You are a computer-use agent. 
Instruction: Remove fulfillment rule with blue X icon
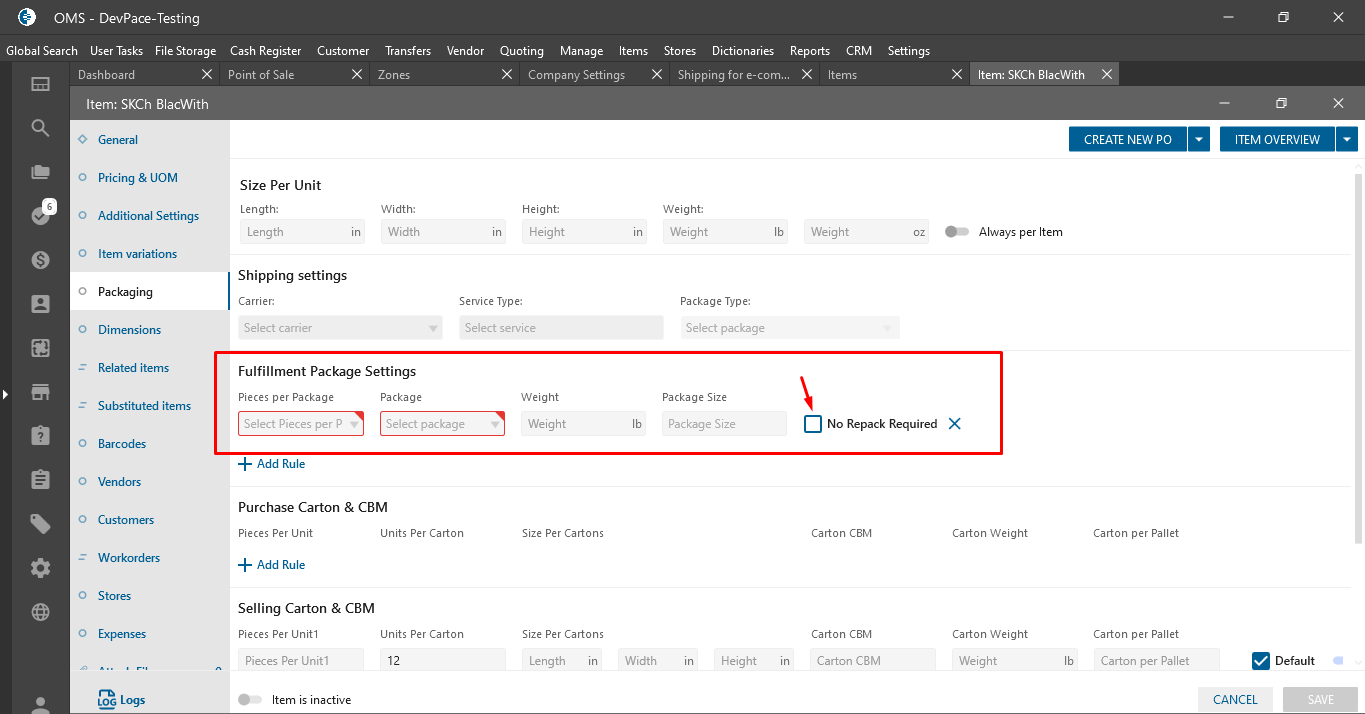coord(954,424)
